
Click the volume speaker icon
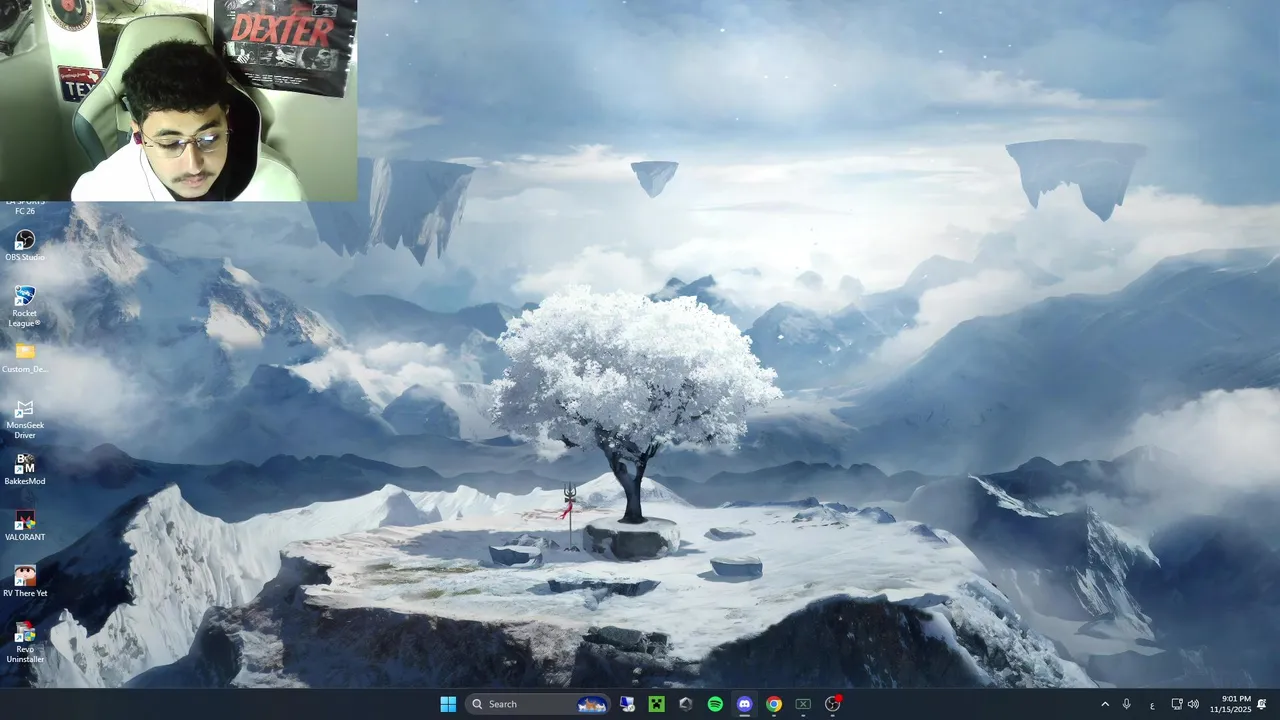pyautogui.click(x=1193, y=704)
